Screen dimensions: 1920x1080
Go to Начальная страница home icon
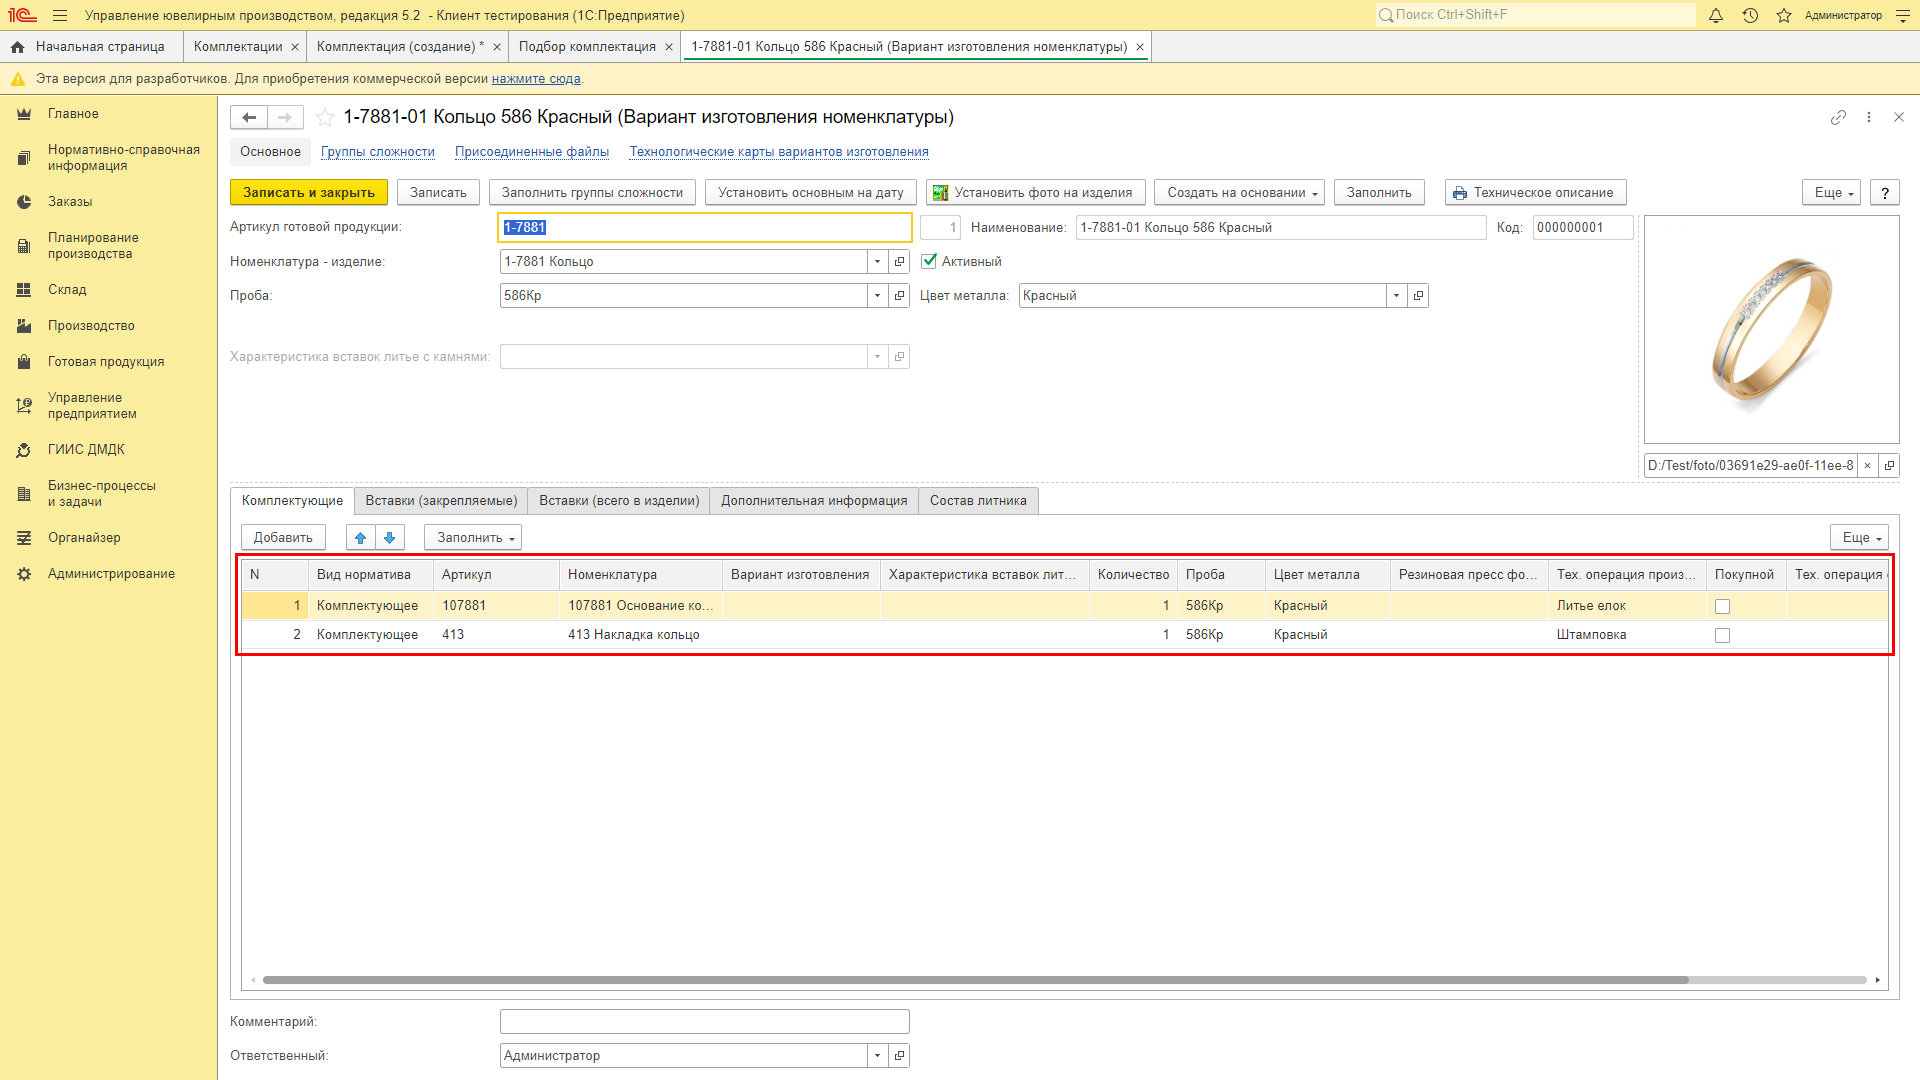tap(18, 47)
